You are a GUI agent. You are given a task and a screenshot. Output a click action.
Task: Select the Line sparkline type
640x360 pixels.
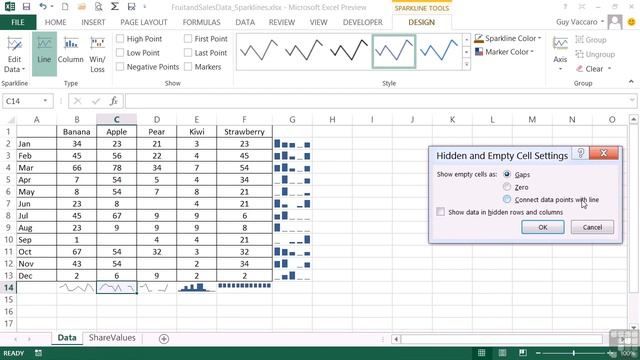44,54
